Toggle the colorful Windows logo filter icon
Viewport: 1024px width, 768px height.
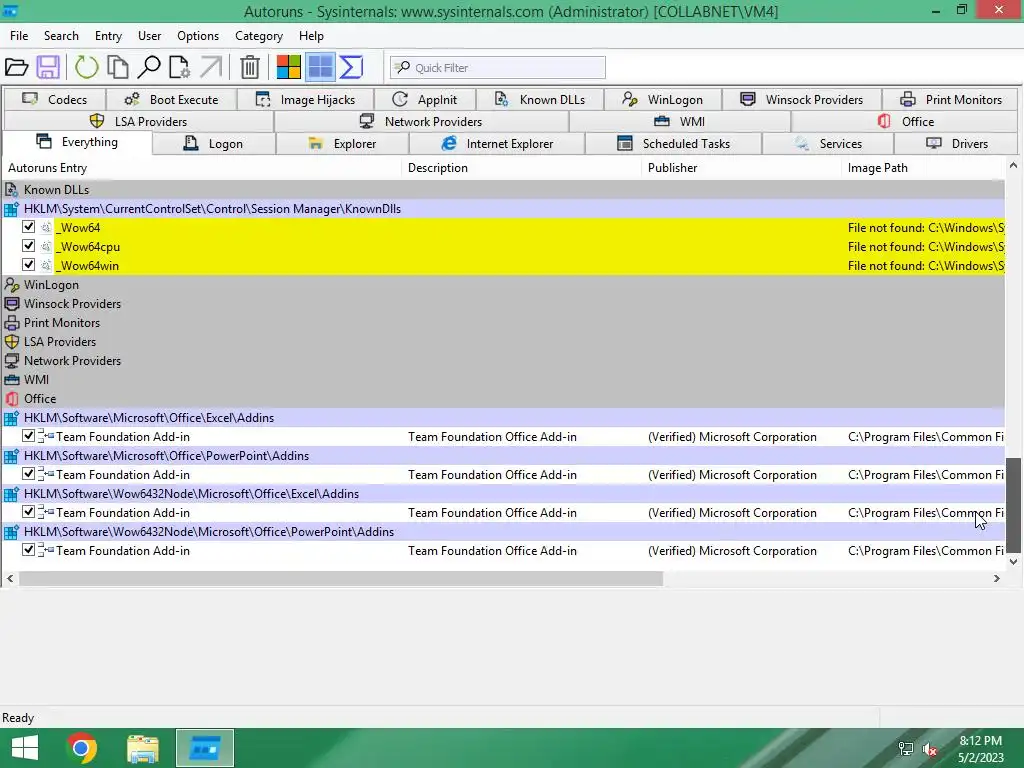(x=288, y=67)
